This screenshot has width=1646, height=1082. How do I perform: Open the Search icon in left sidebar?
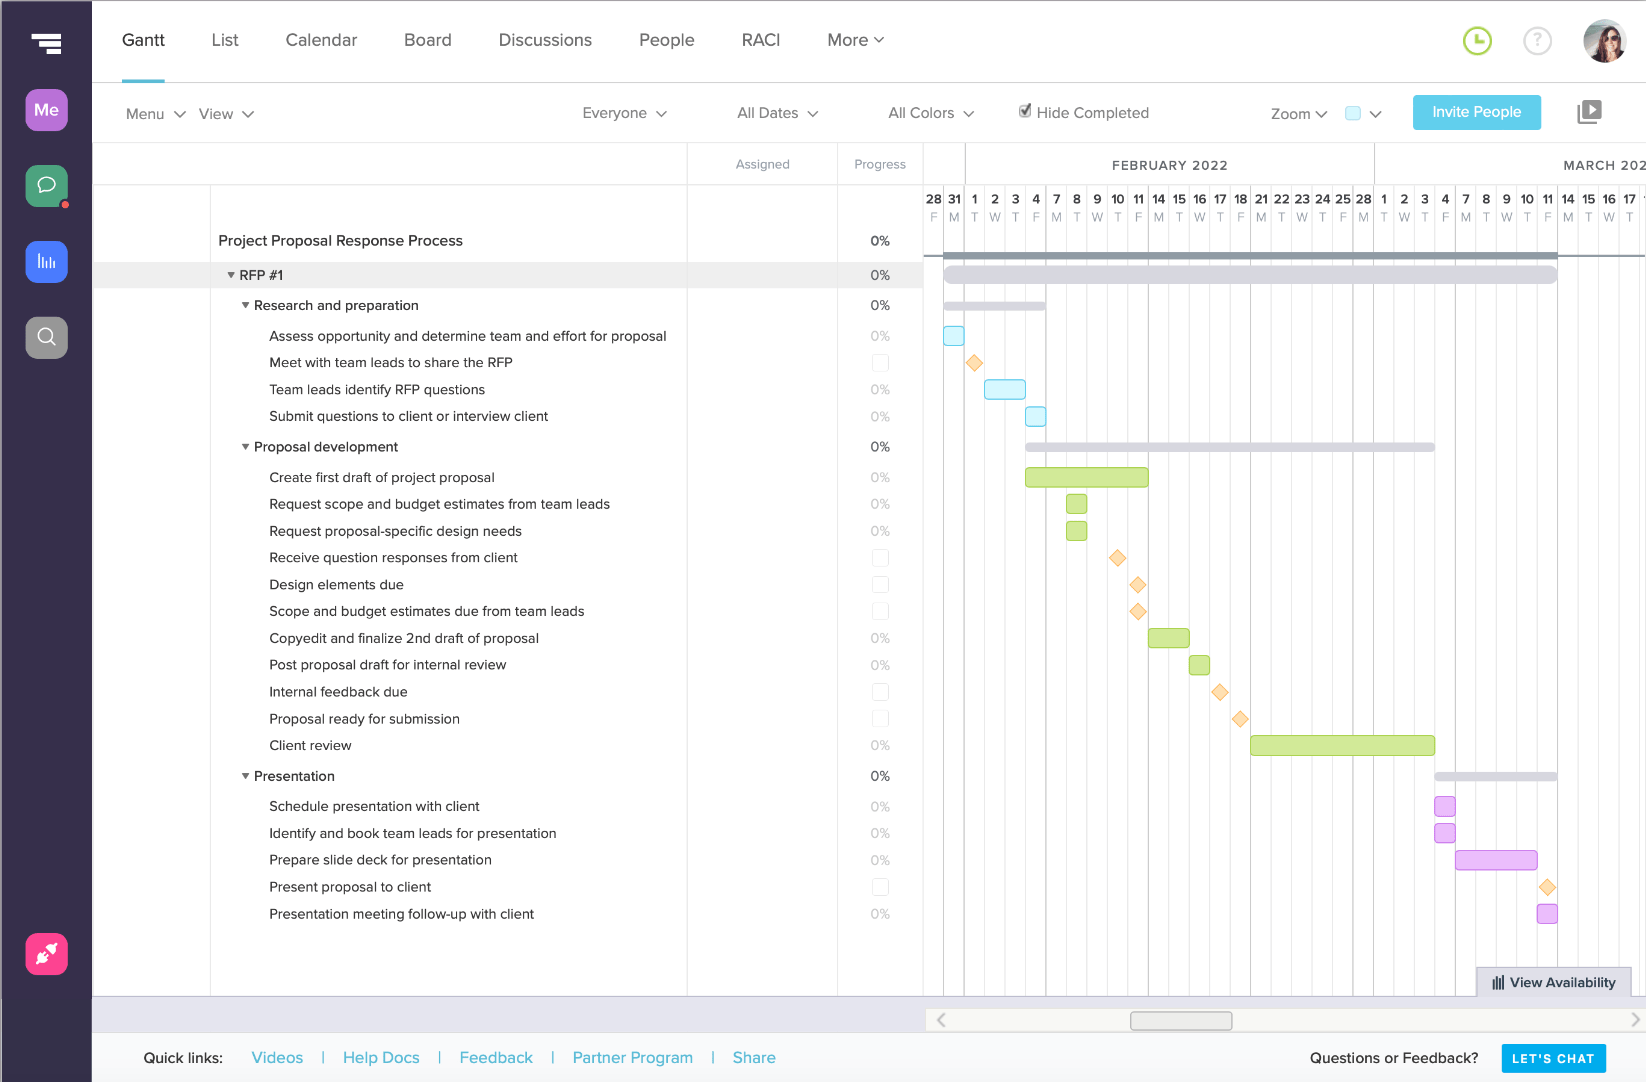click(x=46, y=337)
